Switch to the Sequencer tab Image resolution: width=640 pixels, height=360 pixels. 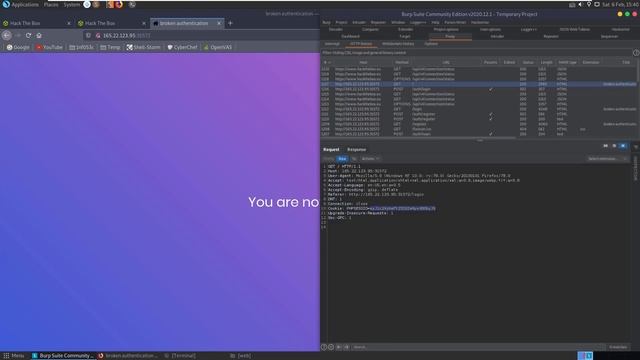[x=609, y=36]
